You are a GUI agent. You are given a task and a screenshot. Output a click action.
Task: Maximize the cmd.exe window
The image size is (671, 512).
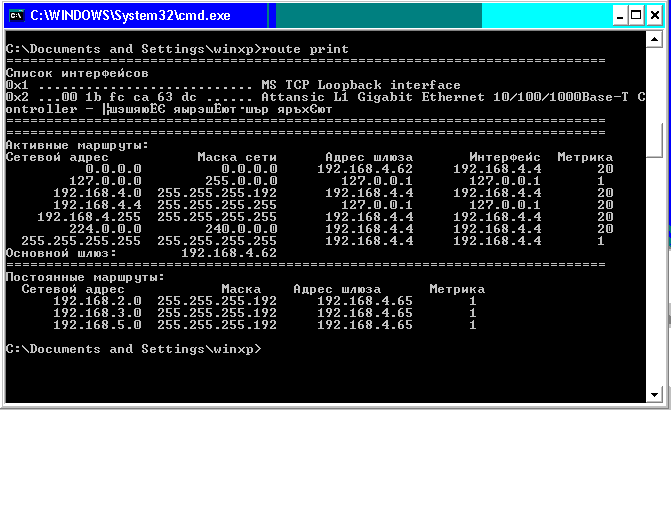[x=636, y=15]
